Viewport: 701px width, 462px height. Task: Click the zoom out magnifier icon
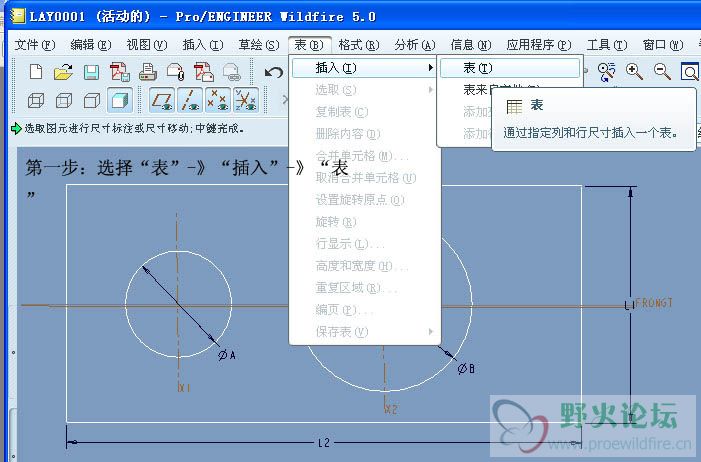[662, 72]
